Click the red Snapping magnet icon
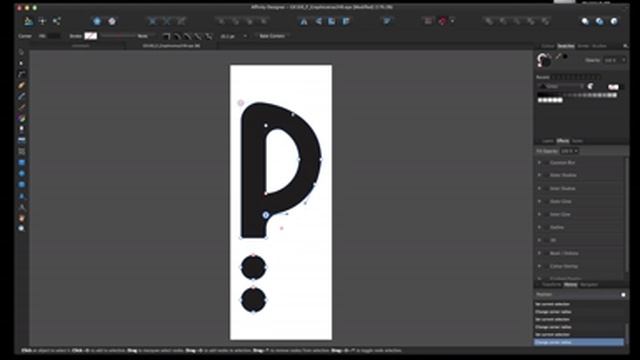The height and width of the screenshot is (360, 640). coord(443,21)
